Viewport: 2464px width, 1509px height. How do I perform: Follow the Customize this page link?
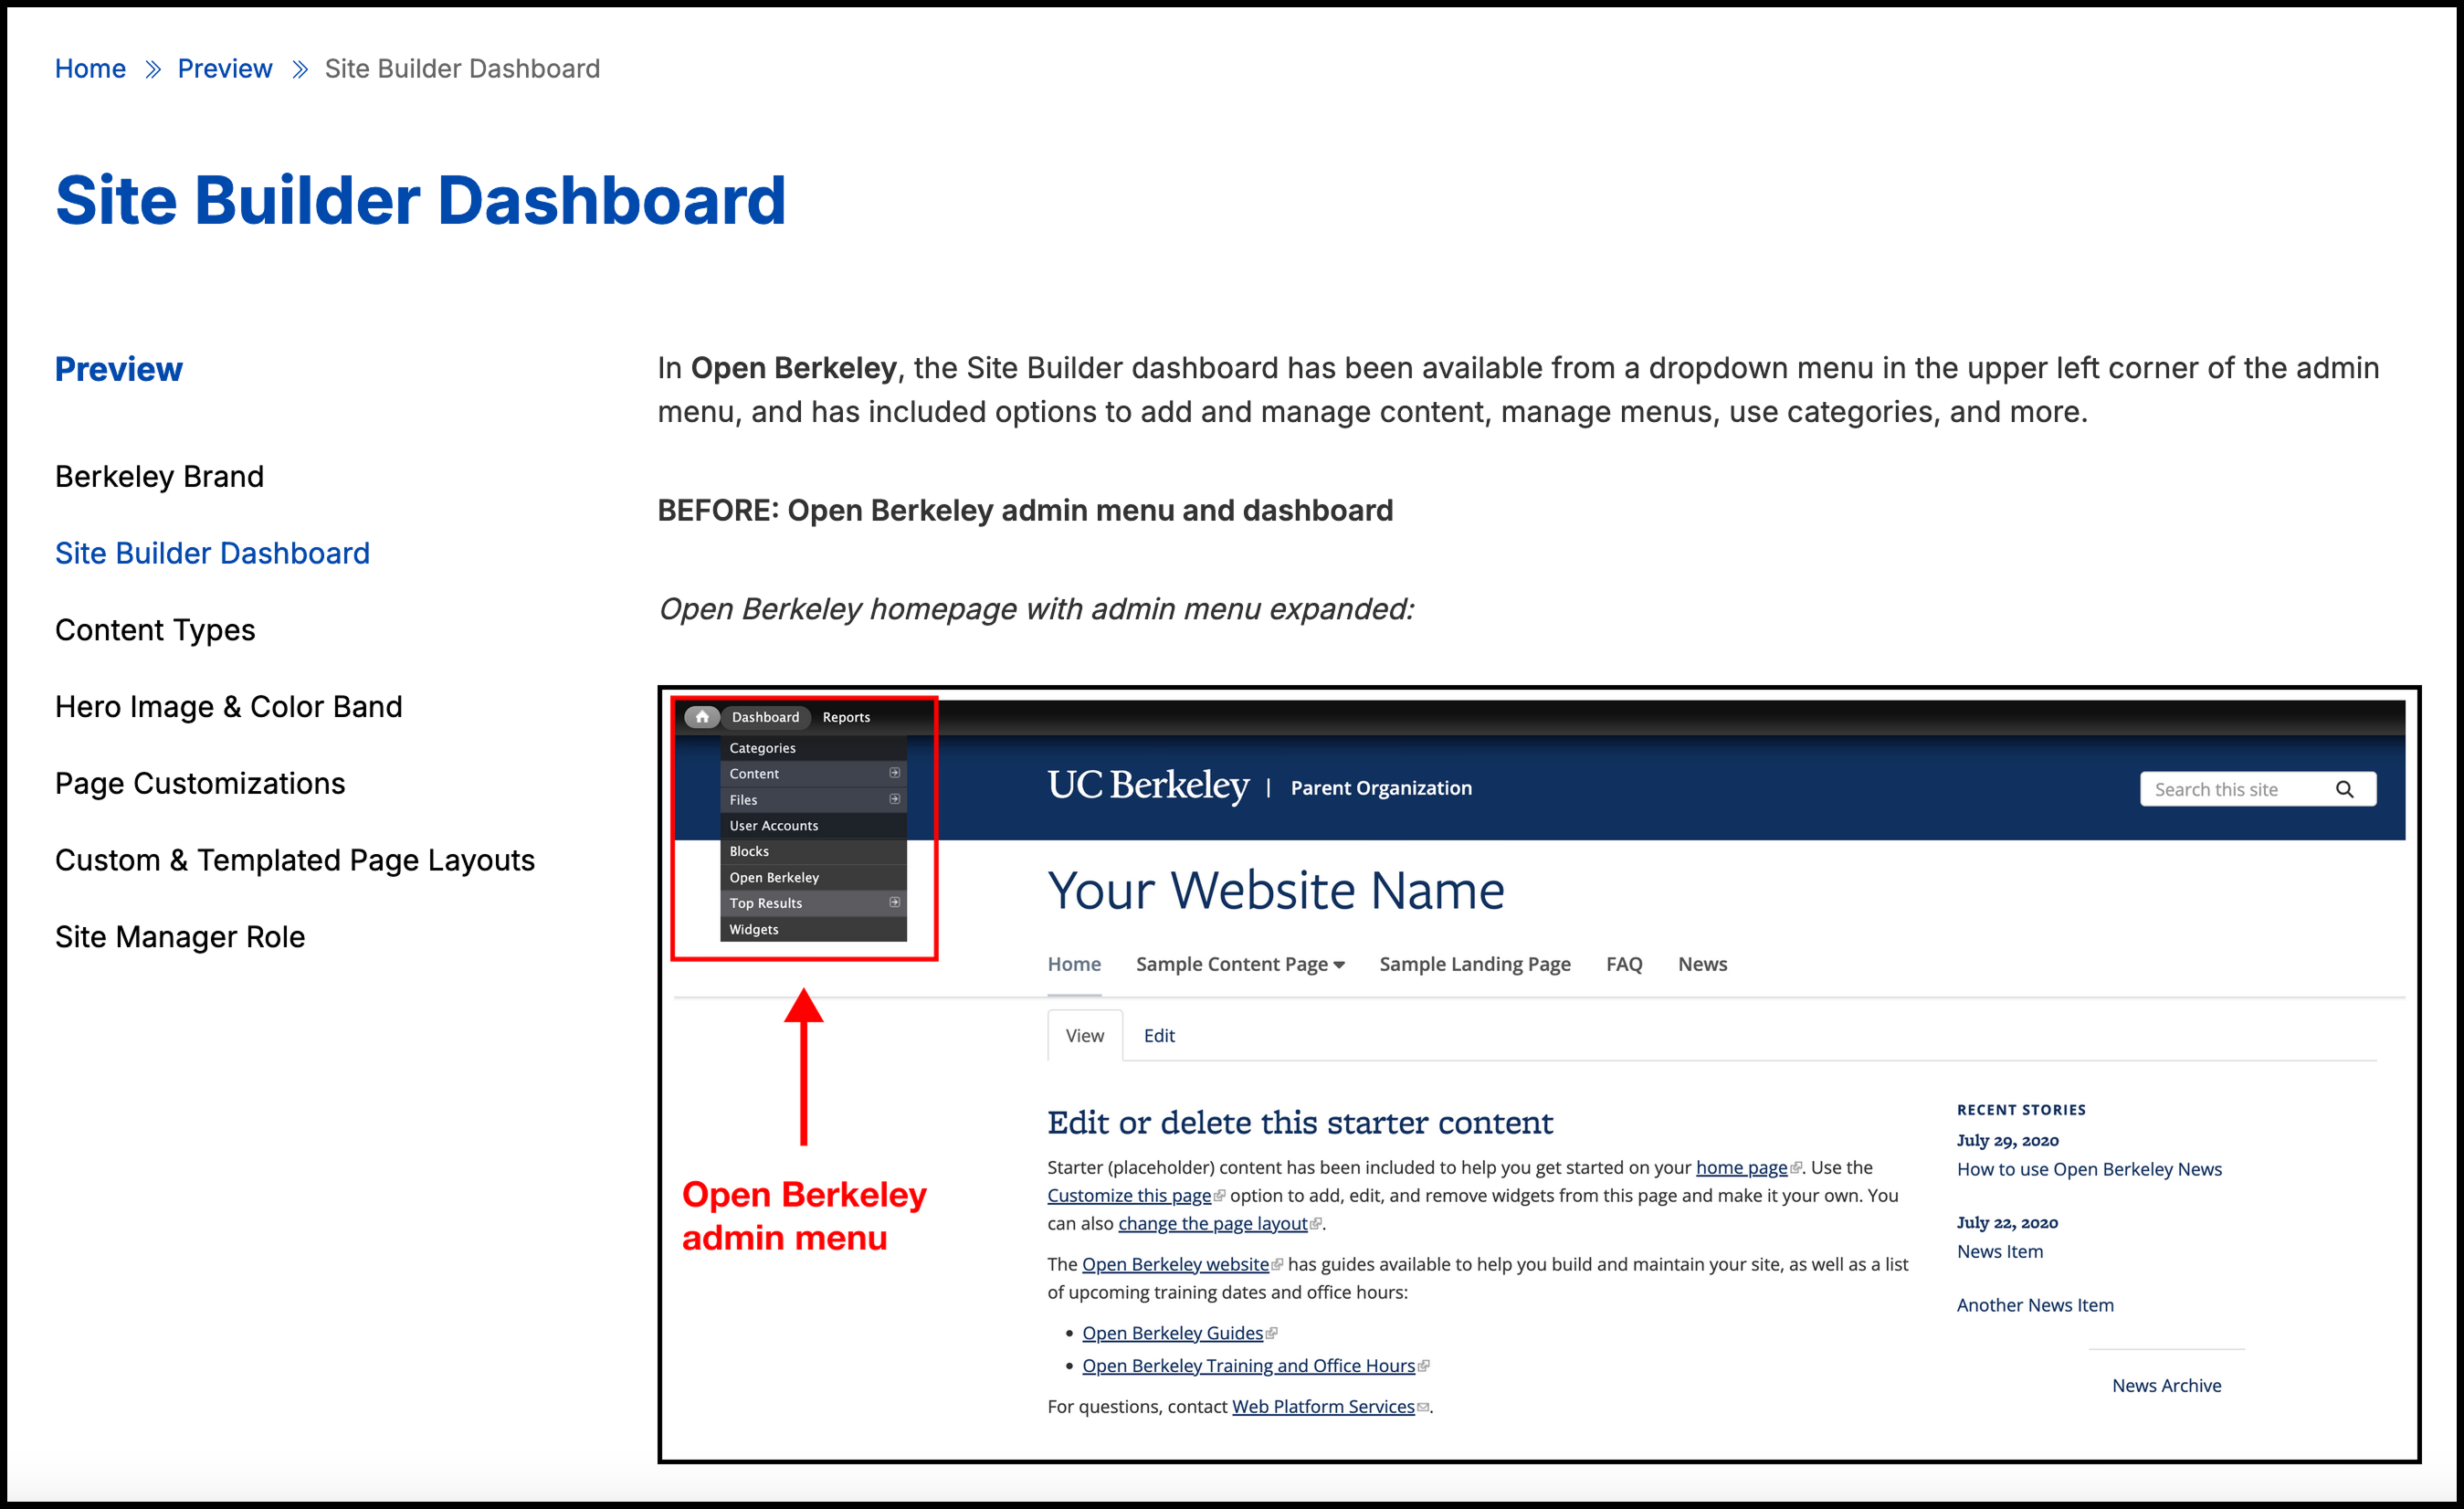[x=1129, y=1195]
